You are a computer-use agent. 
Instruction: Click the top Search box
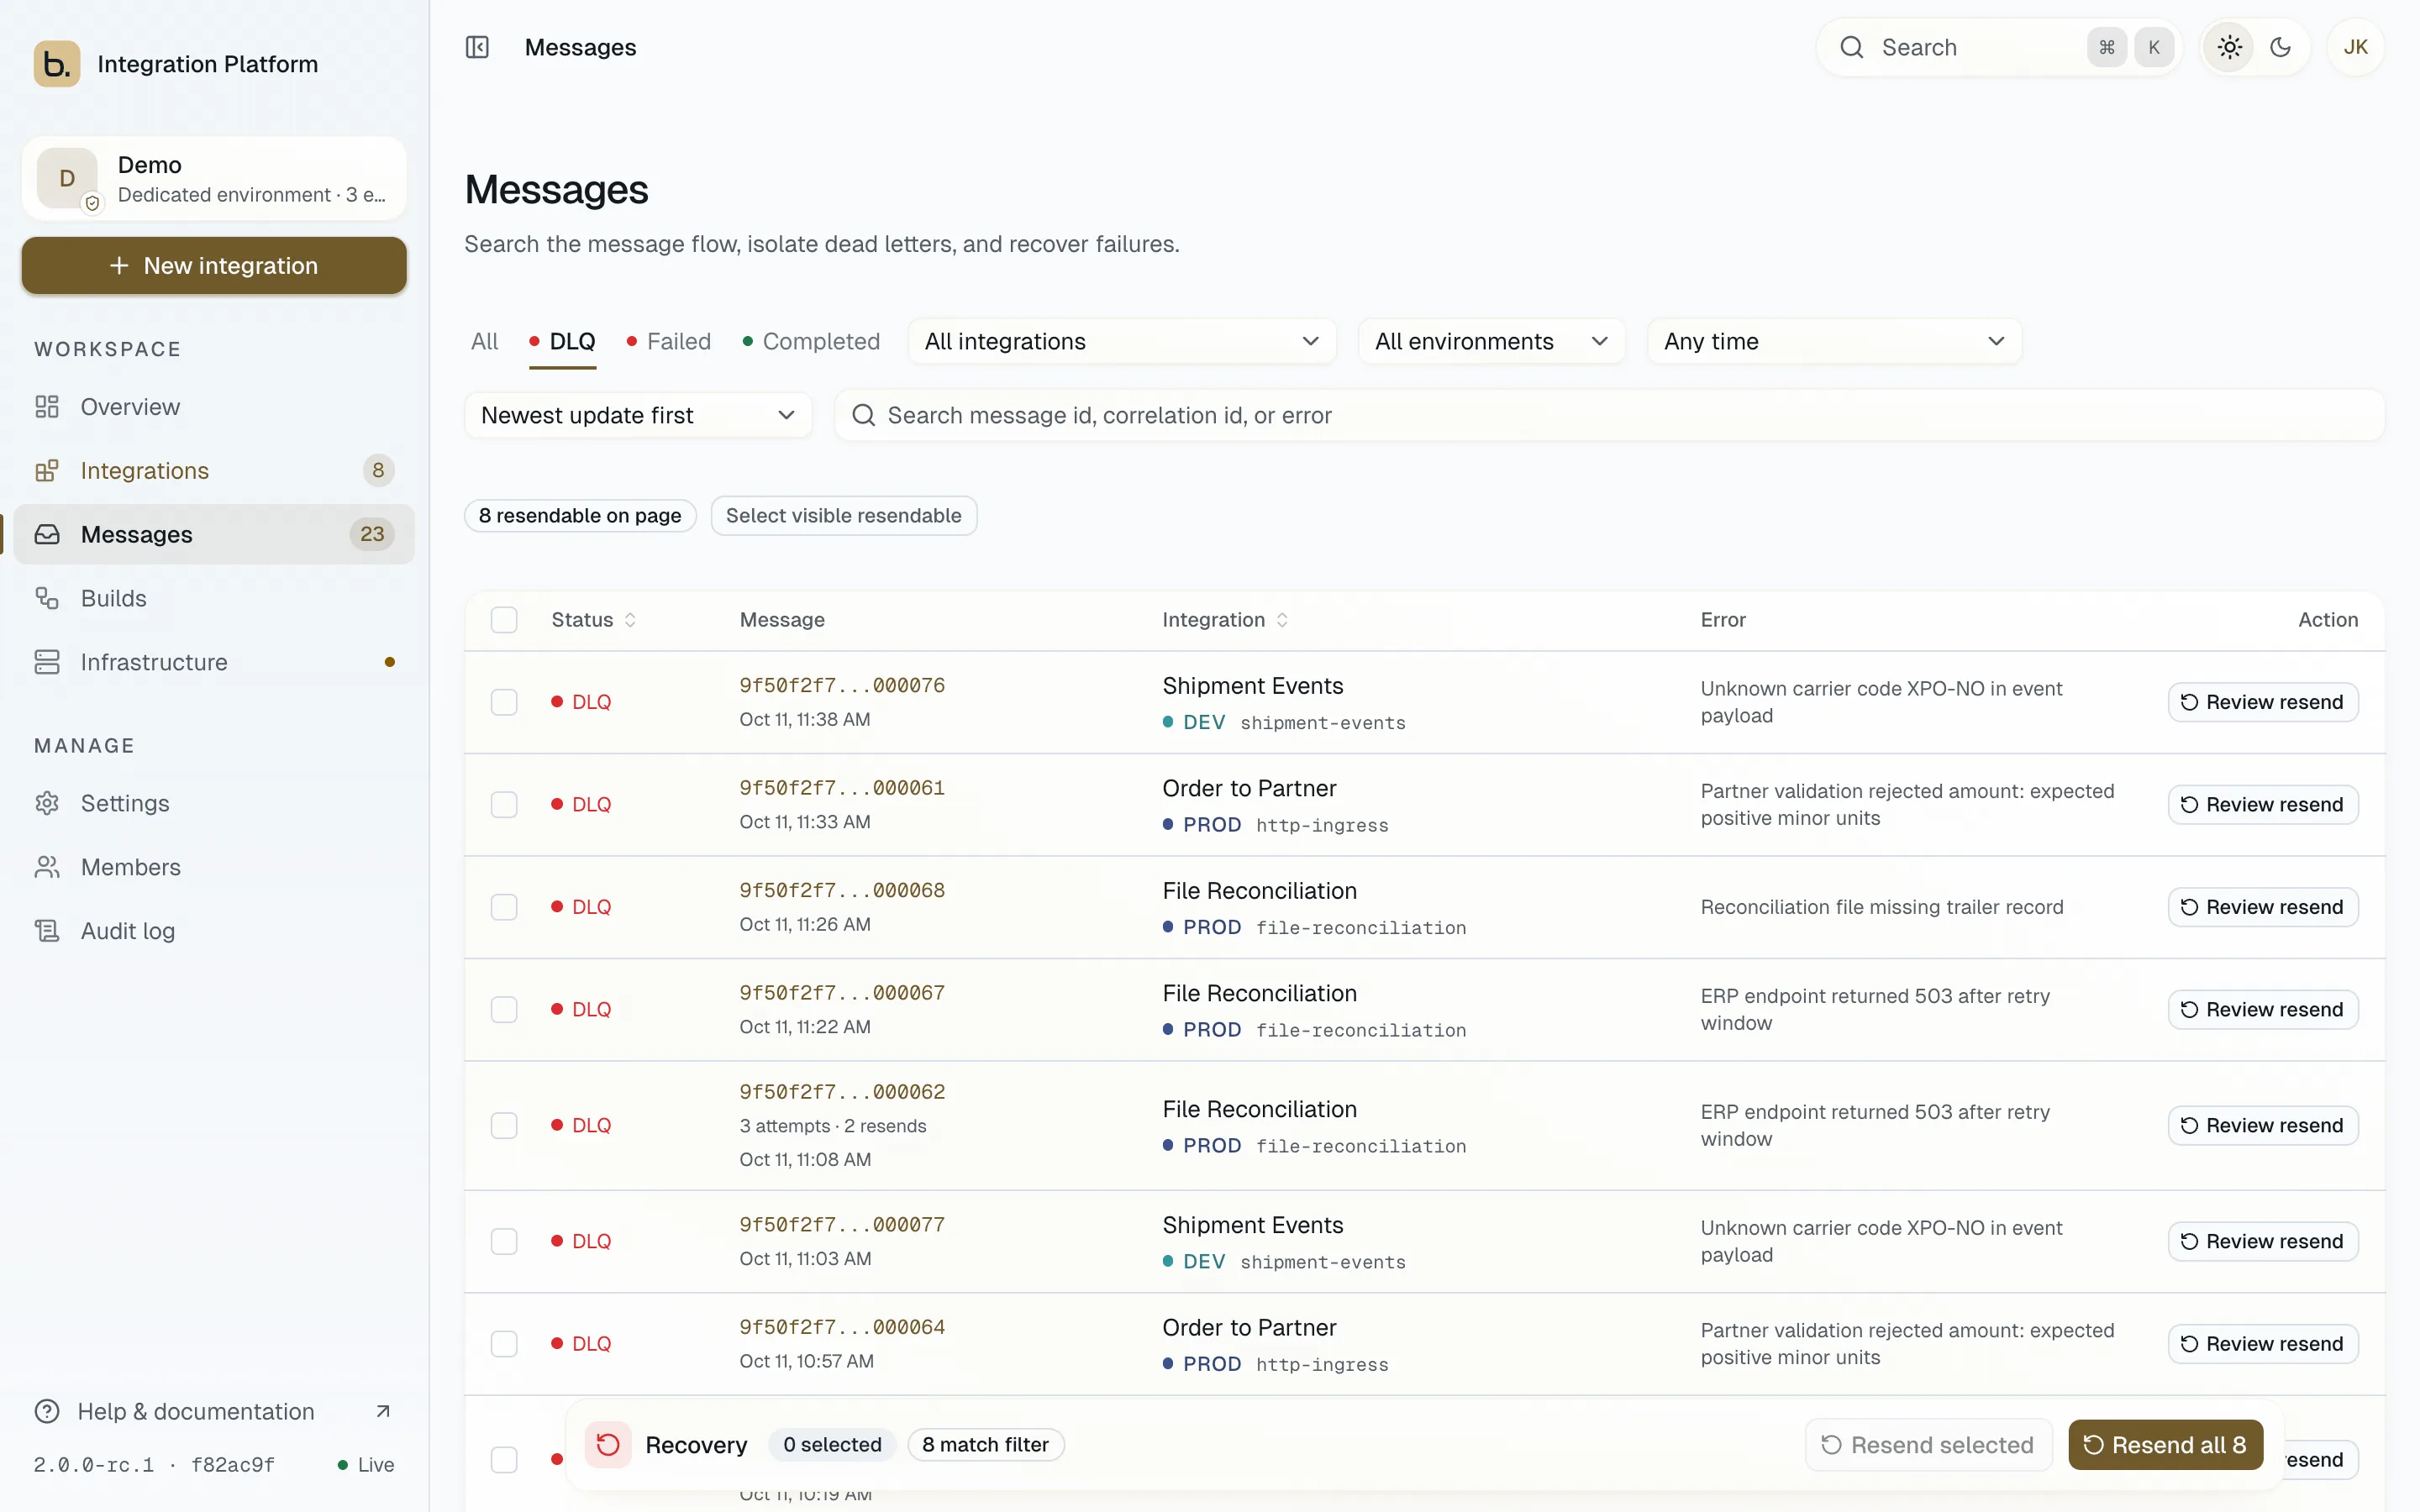pyautogui.click(x=1999, y=47)
